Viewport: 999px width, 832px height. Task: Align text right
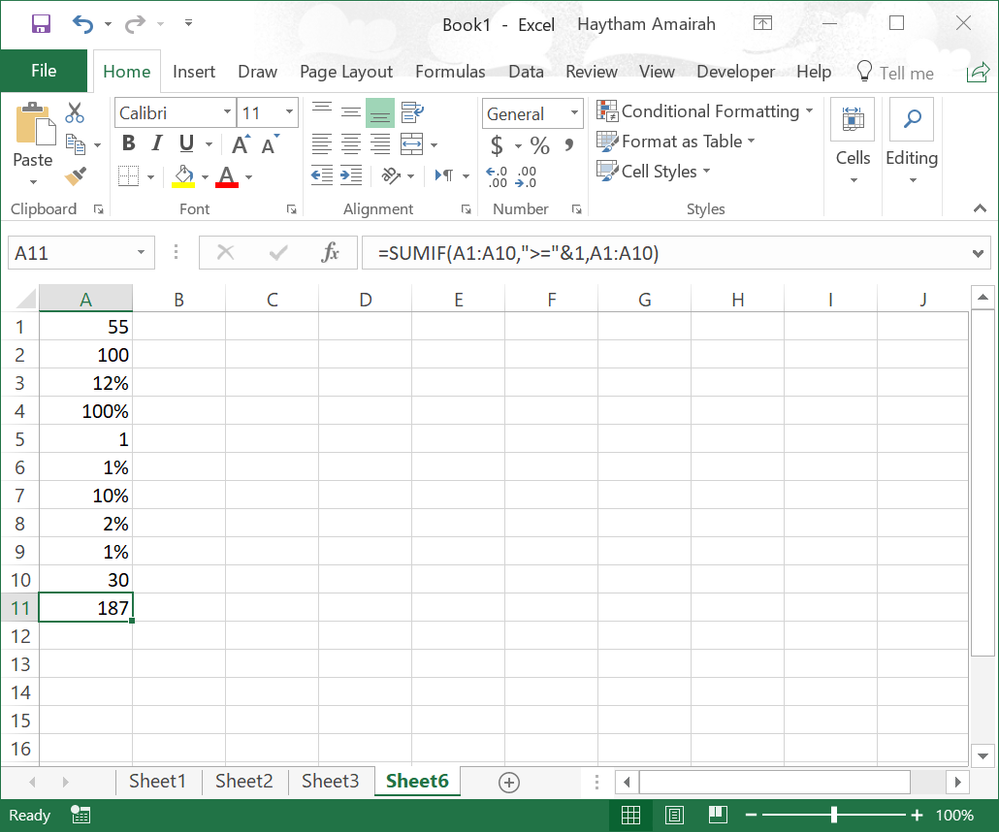380,144
